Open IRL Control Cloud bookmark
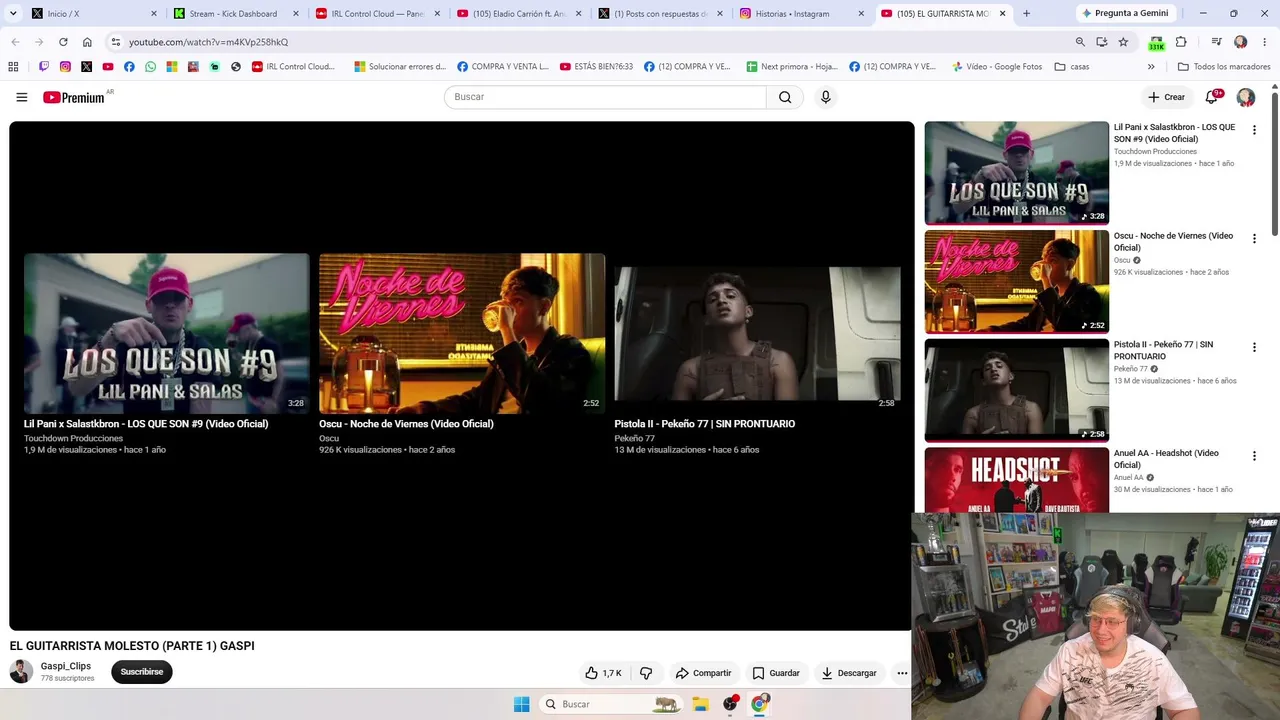The image size is (1280, 720). click(x=294, y=67)
